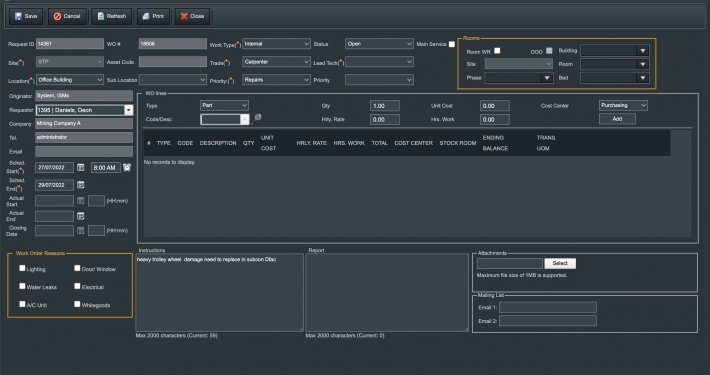
Task: Open the time picker clock icon
Action: coord(127,168)
